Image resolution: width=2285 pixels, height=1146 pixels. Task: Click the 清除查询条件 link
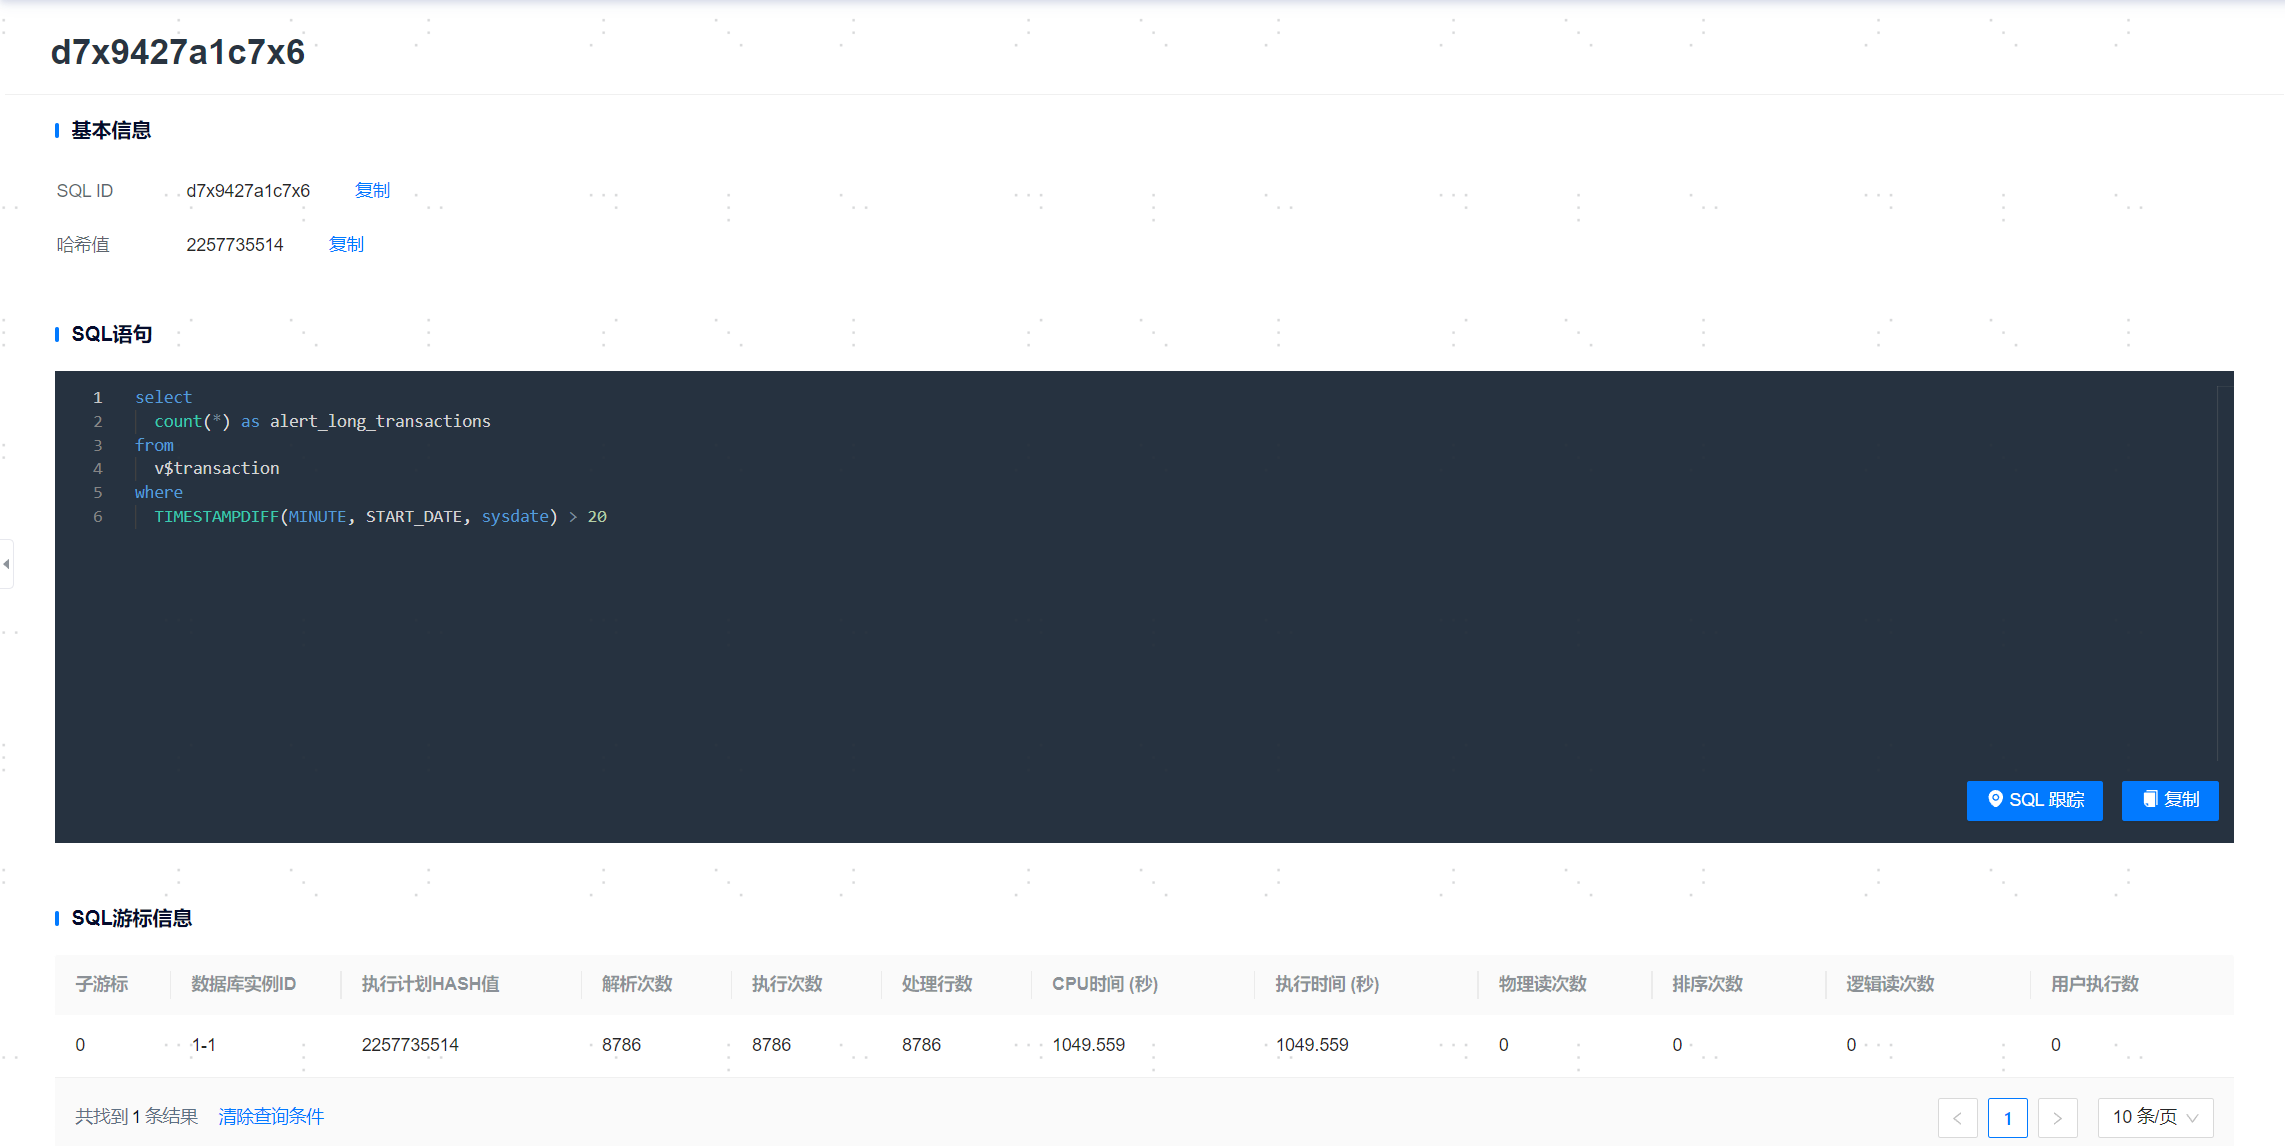pyautogui.click(x=271, y=1116)
